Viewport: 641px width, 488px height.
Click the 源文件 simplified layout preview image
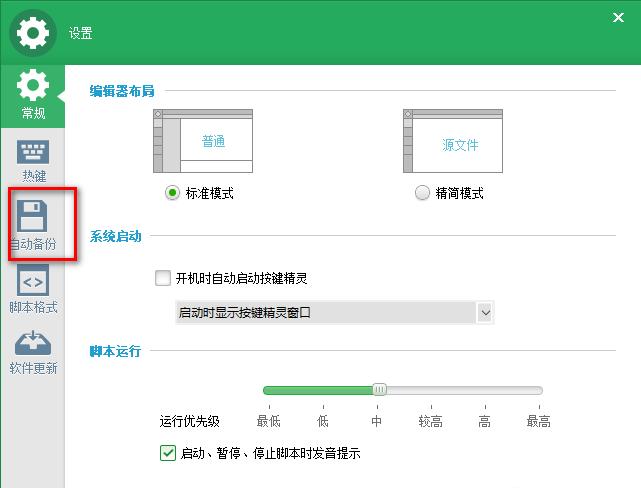click(453, 143)
